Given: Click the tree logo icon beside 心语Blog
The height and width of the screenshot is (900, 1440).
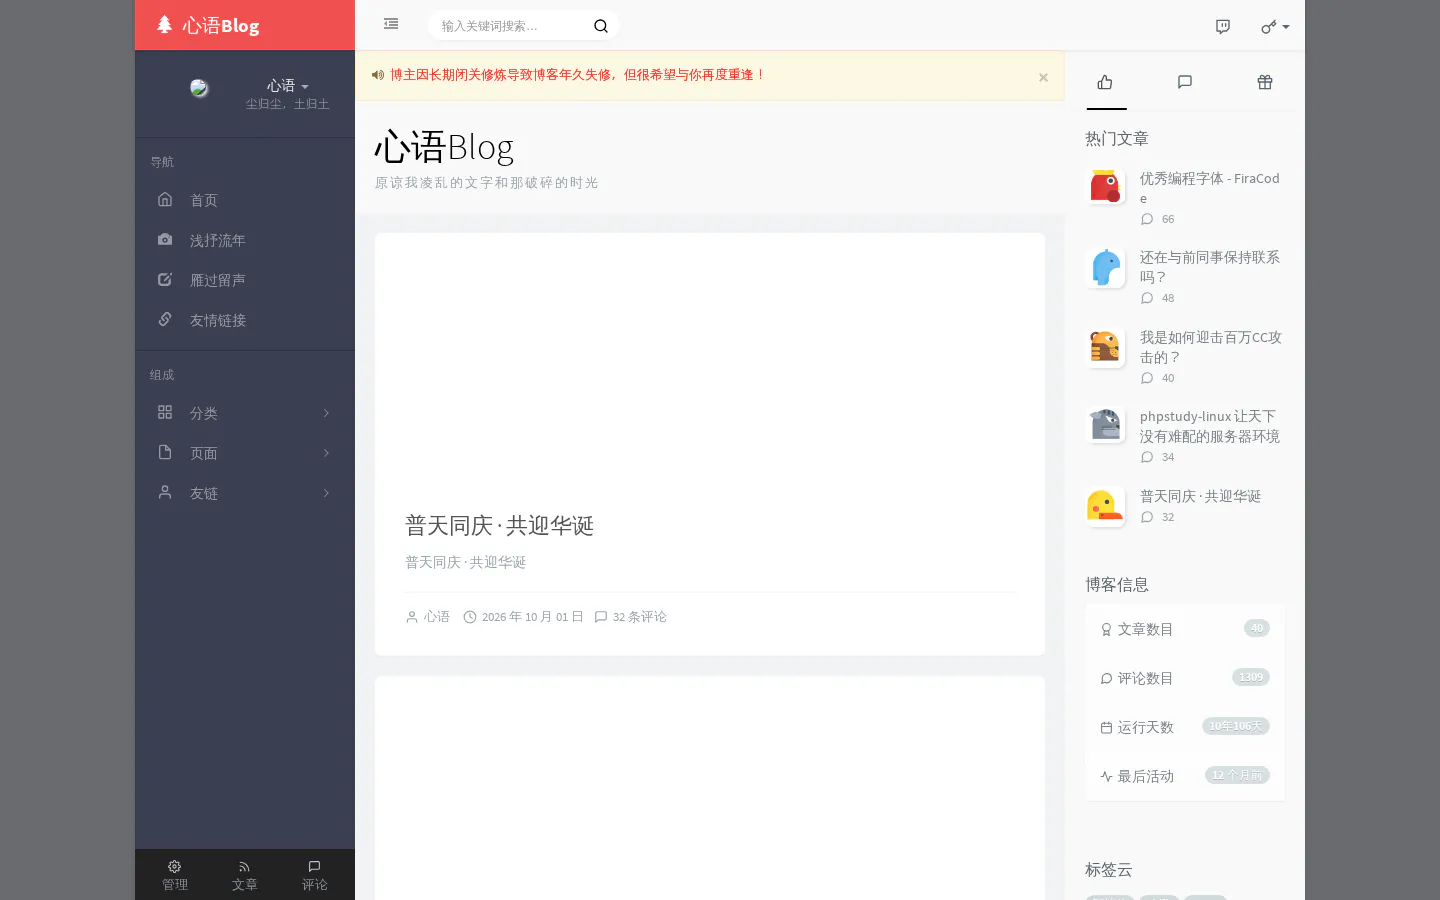Looking at the screenshot, I should coord(165,24).
